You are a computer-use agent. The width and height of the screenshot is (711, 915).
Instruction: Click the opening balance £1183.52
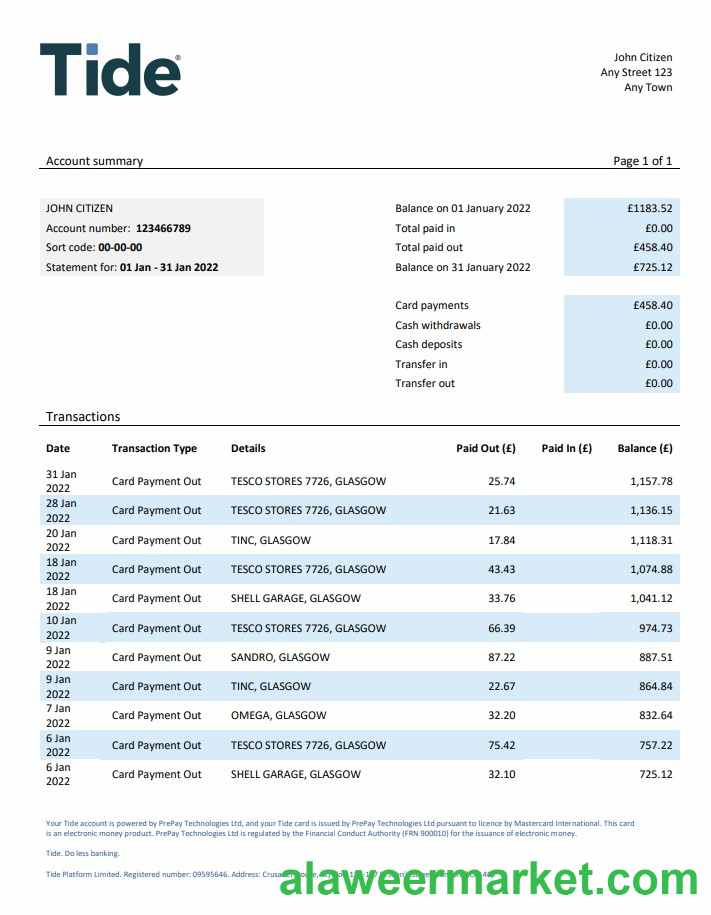[x=649, y=209]
